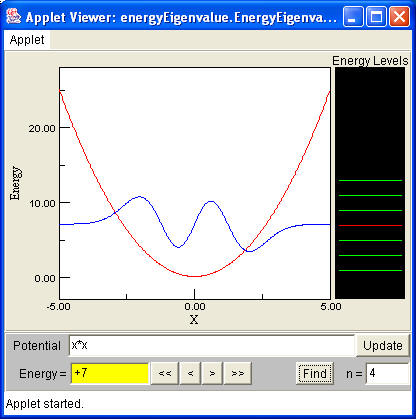The image size is (416, 419).
Task: Select the topmost green energy level line
Action: click(x=370, y=180)
